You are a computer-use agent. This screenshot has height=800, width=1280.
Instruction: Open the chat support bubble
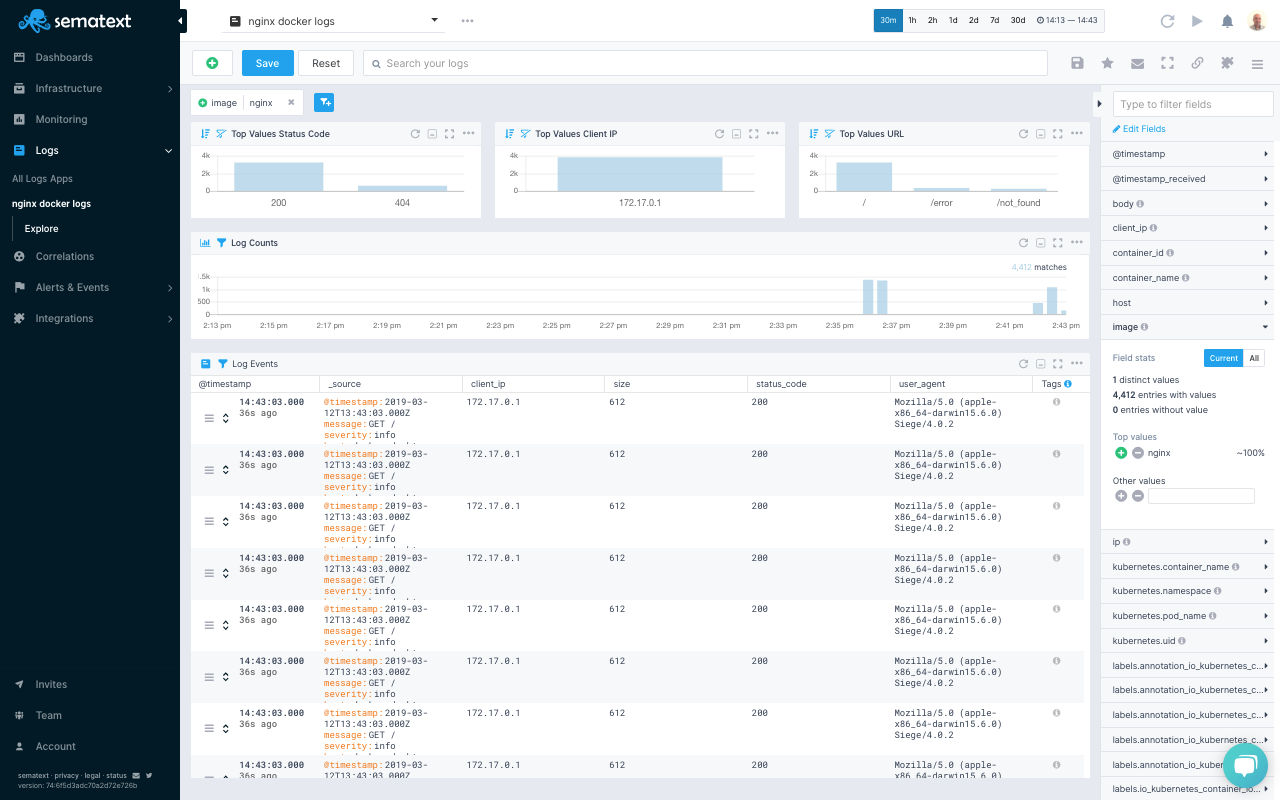tap(1245, 765)
